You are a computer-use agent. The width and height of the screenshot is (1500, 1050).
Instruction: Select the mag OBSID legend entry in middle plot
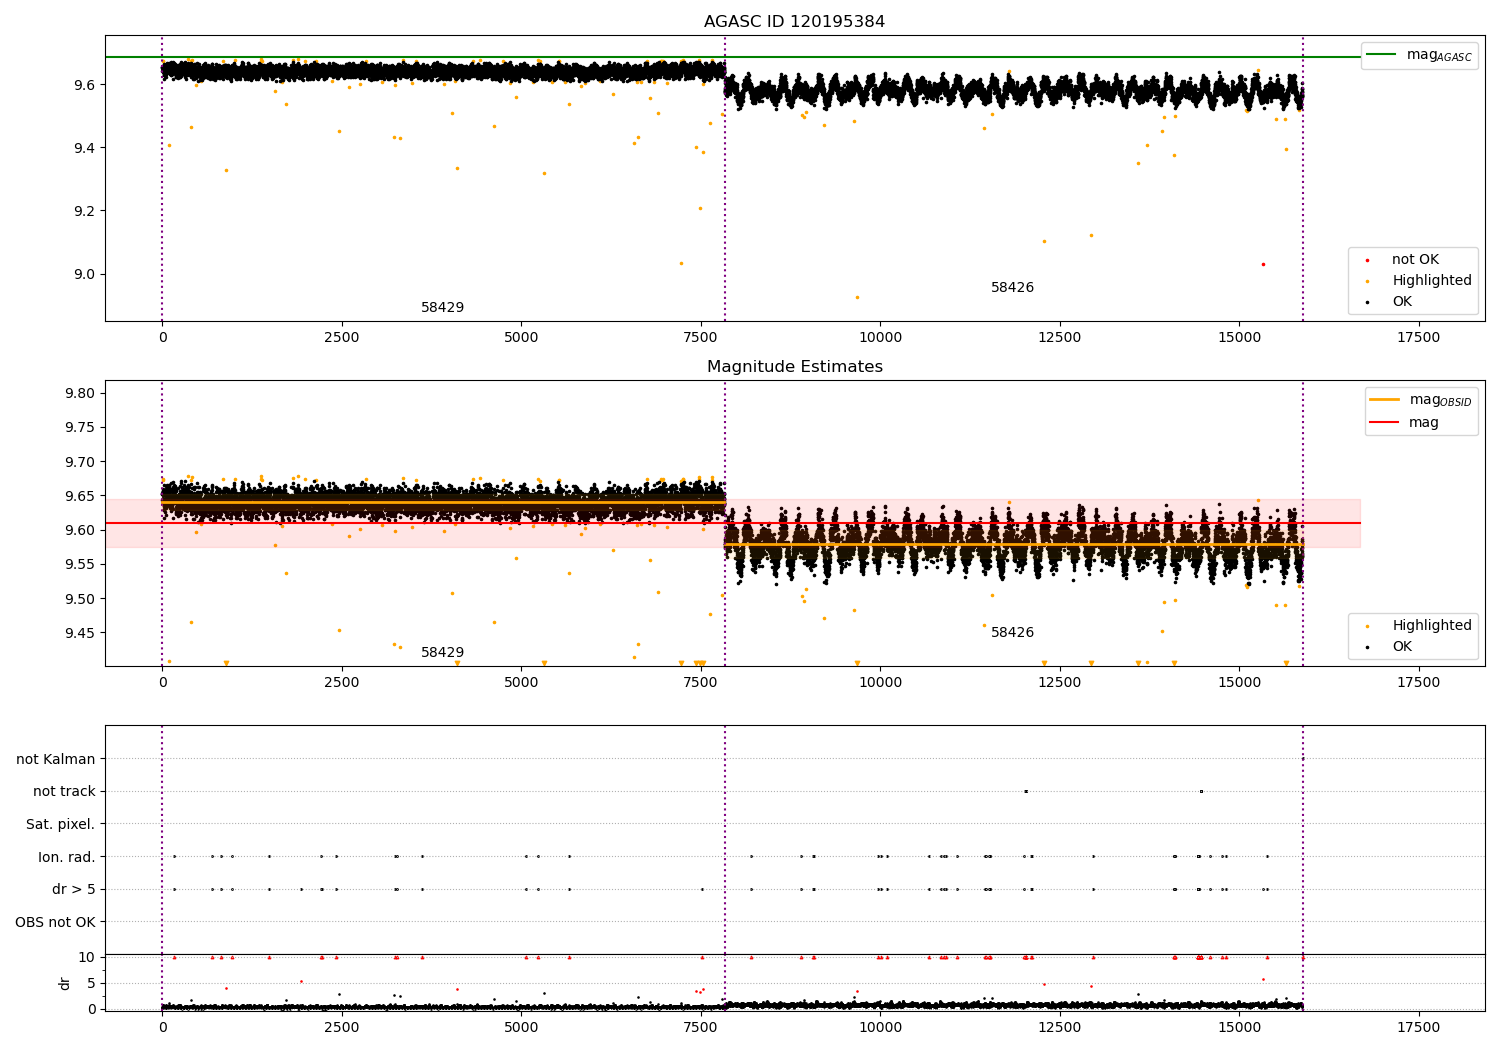click(1441, 400)
